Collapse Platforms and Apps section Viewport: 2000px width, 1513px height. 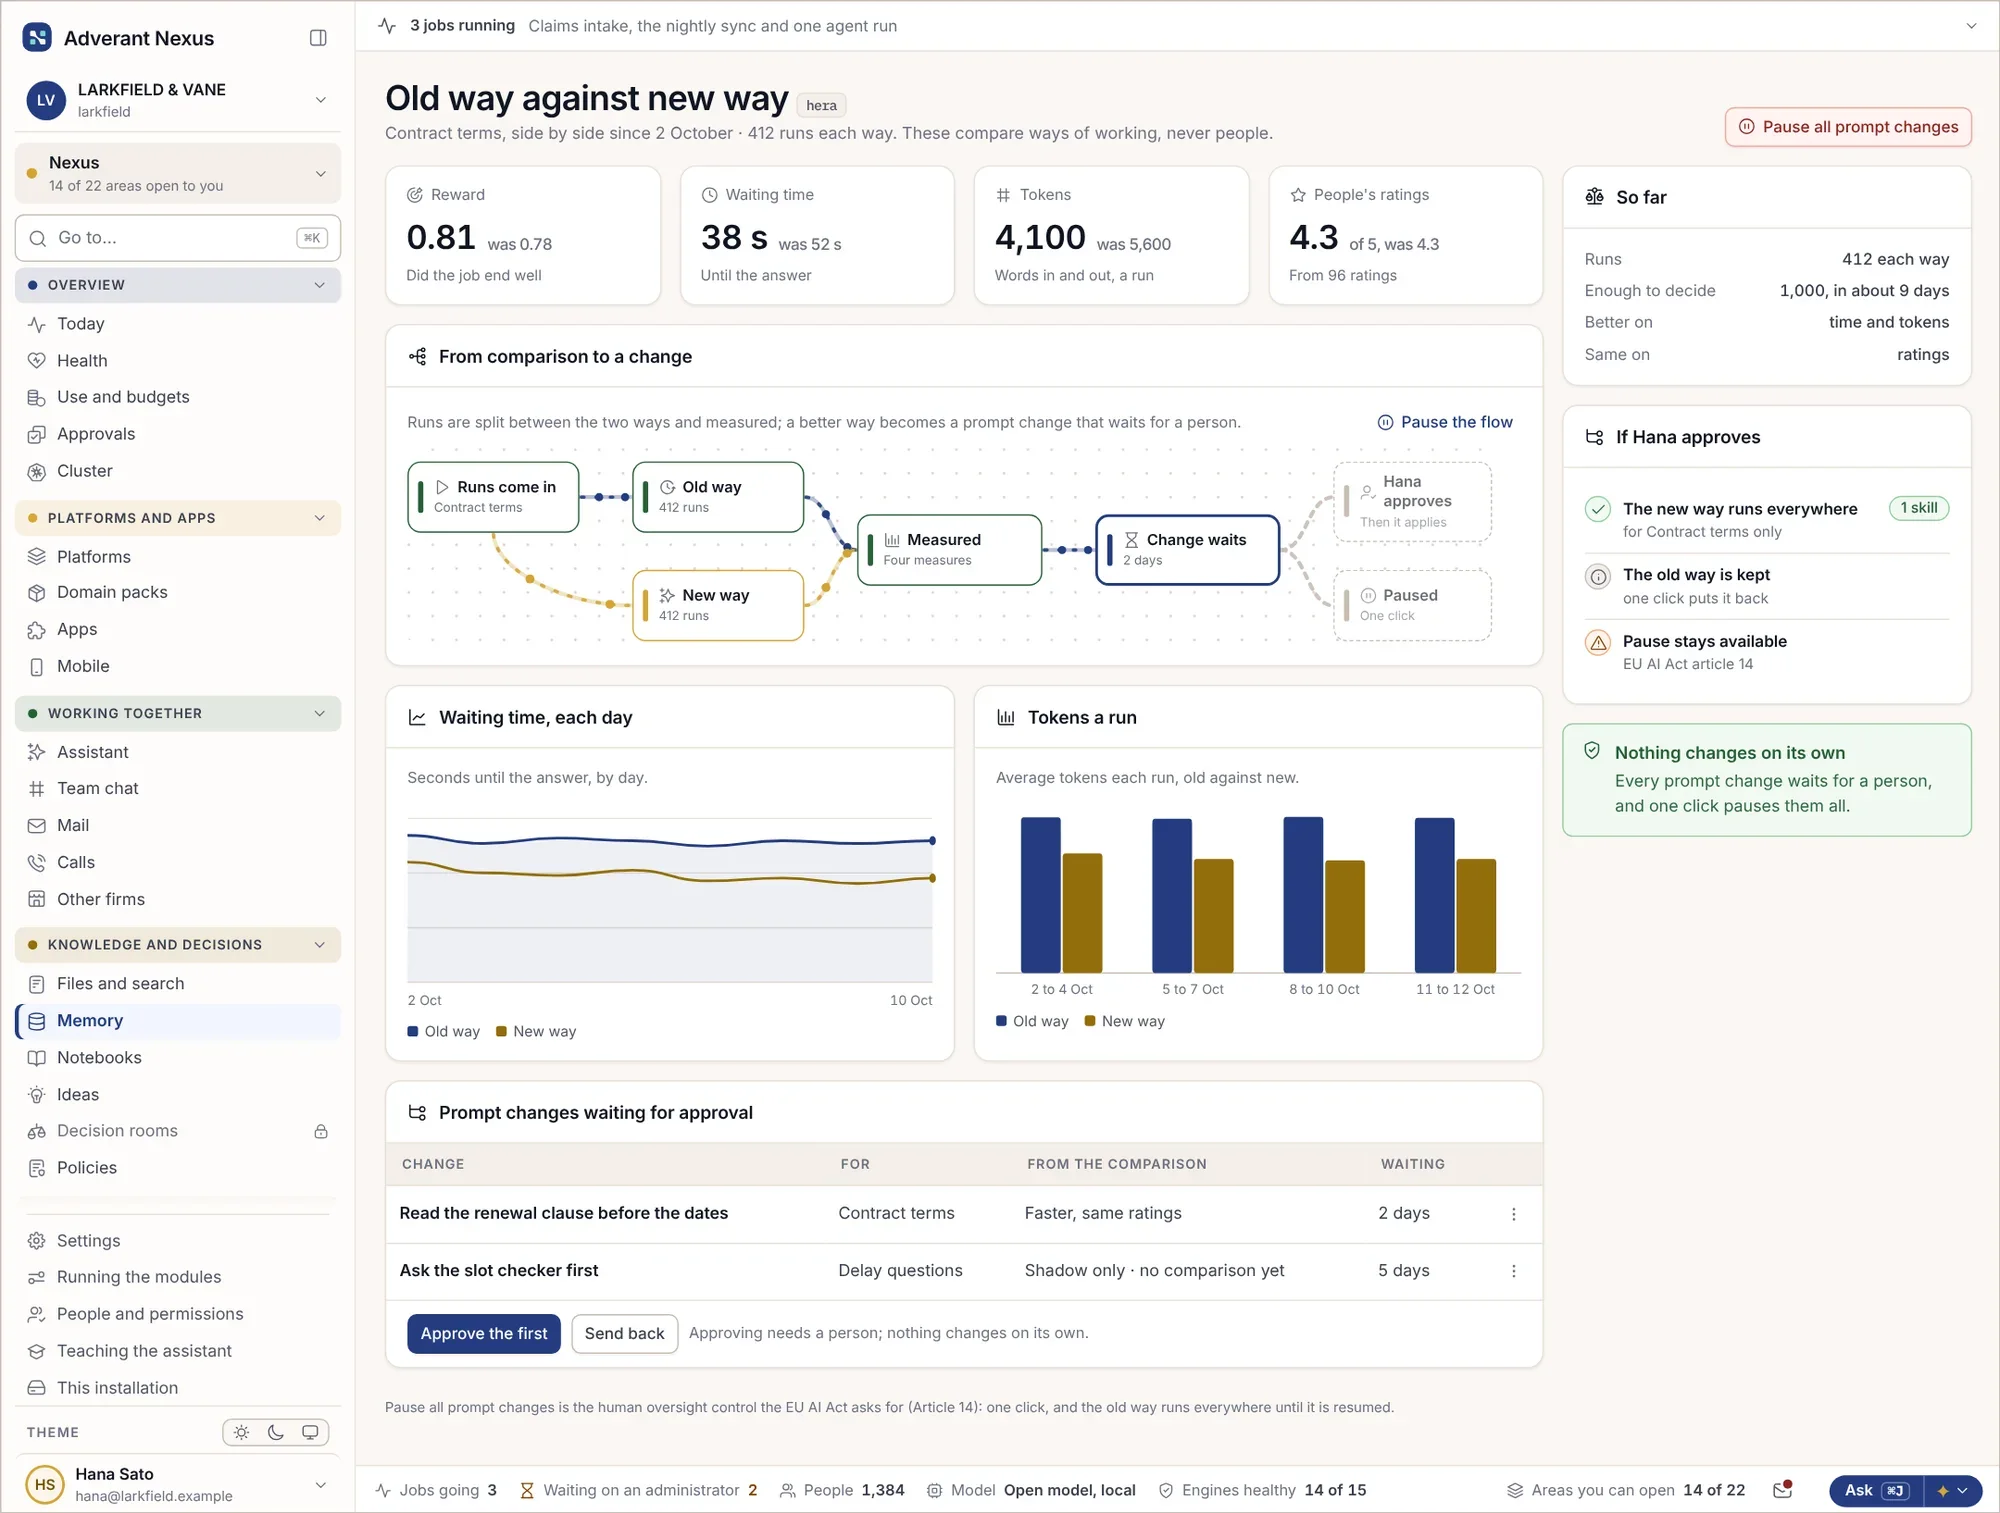click(178, 518)
